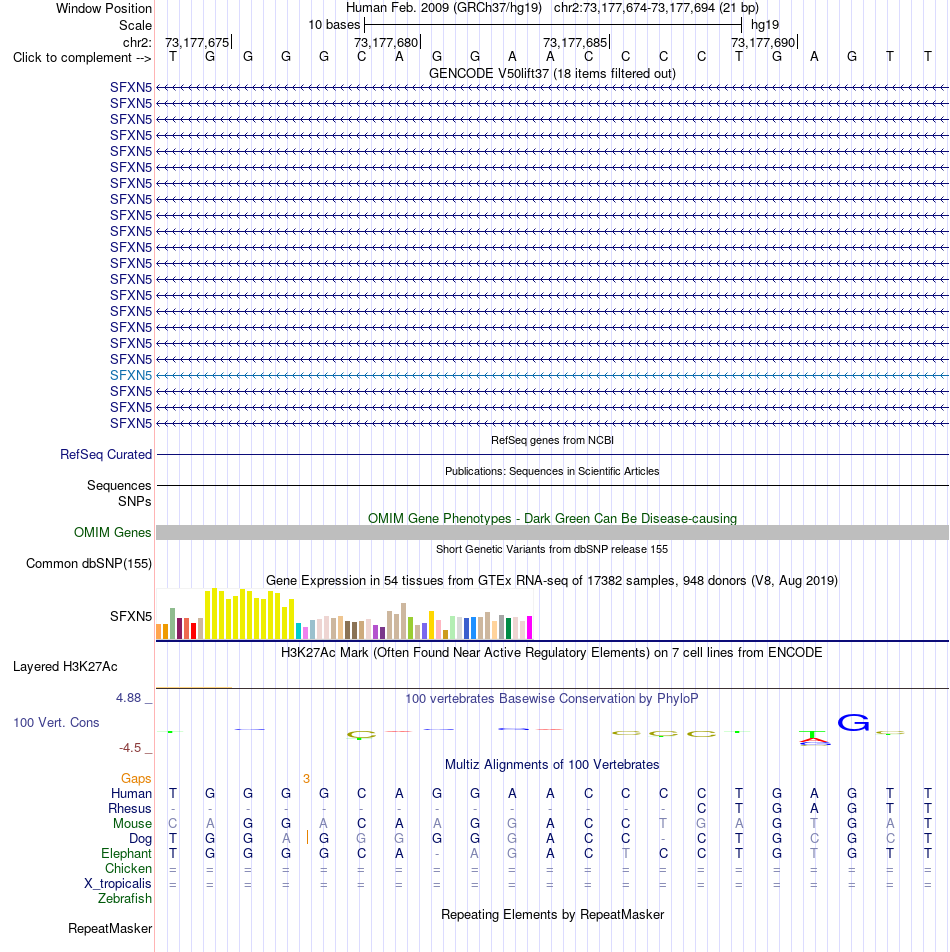950x952 pixels.
Task: Click the Window Position label
Action: (104, 8)
